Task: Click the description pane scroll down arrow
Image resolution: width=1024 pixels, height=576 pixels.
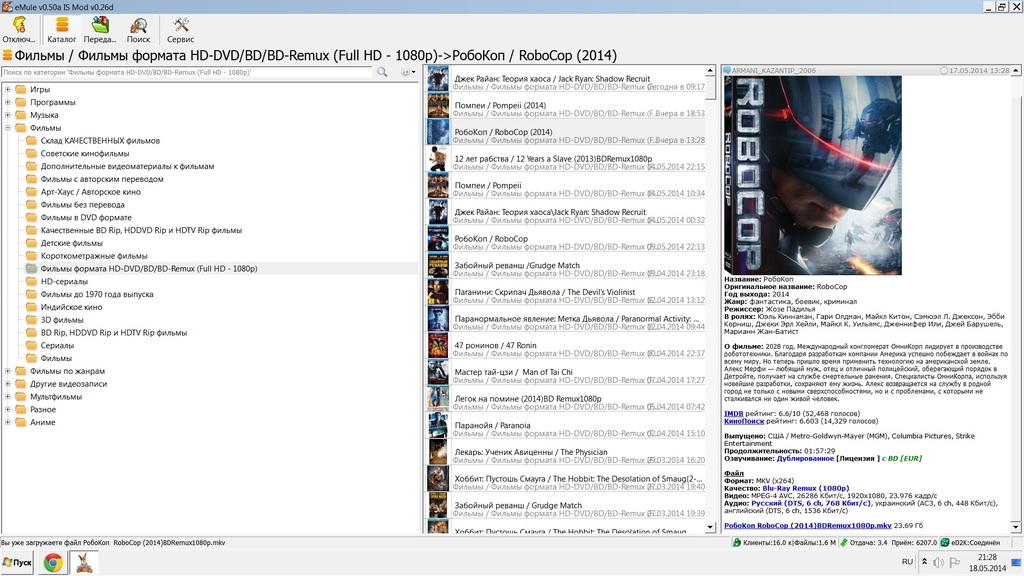Action: click(1016, 527)
